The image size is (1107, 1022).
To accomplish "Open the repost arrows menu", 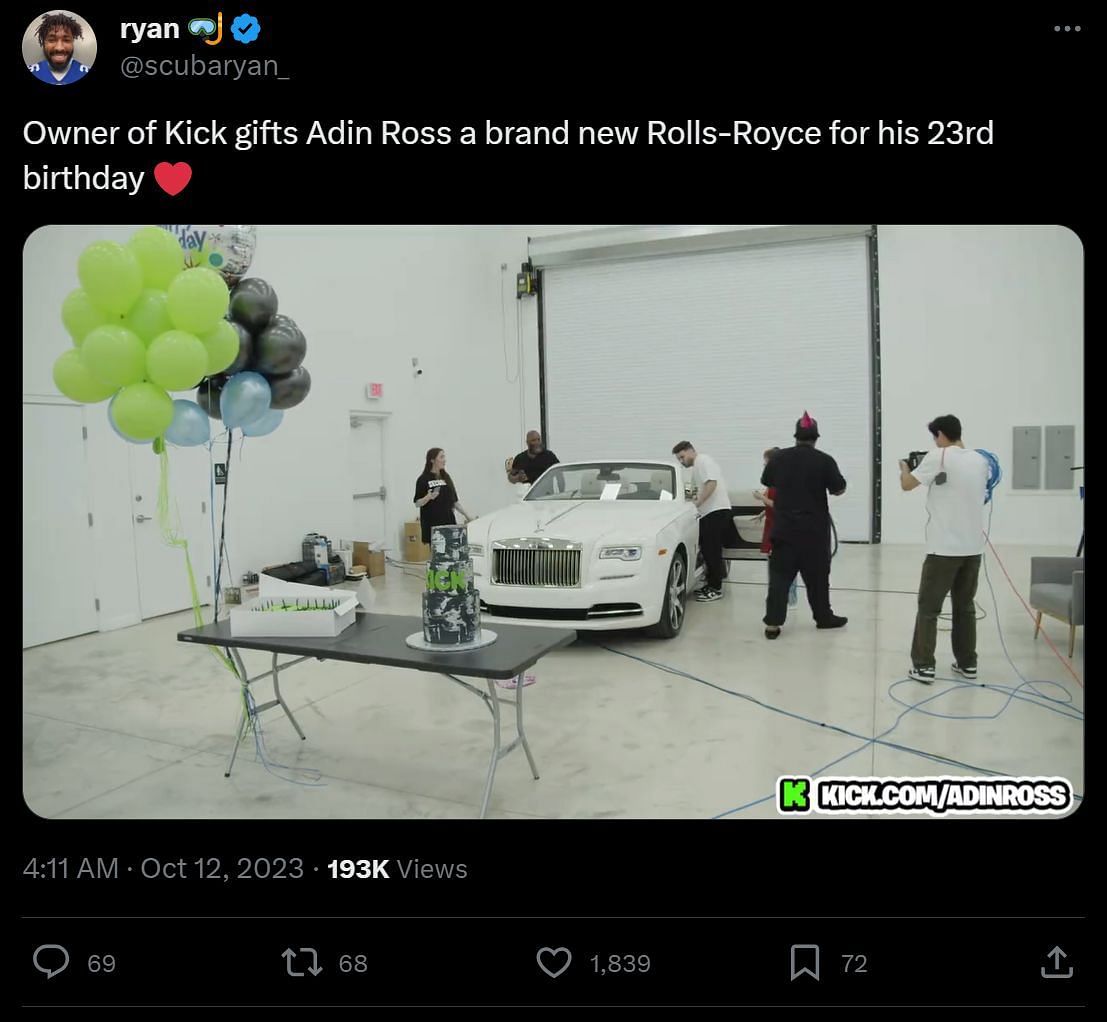I will pyautogui.click(x=299, y=963).
